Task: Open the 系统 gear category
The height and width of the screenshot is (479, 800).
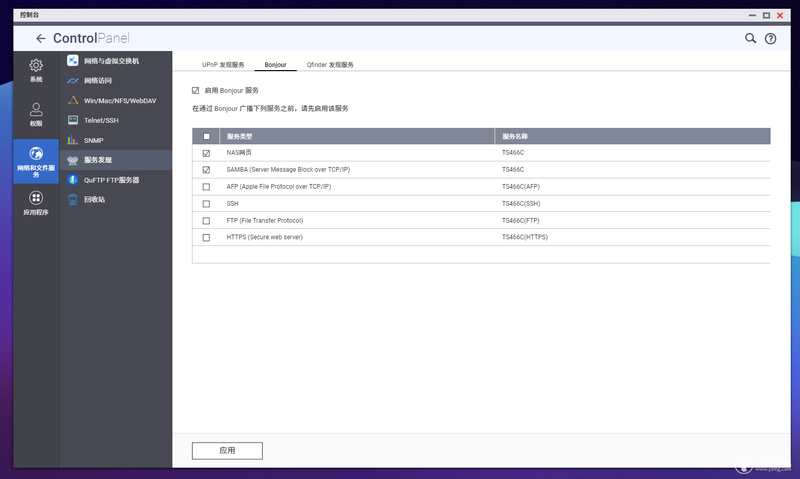Action: pos(36,70)
